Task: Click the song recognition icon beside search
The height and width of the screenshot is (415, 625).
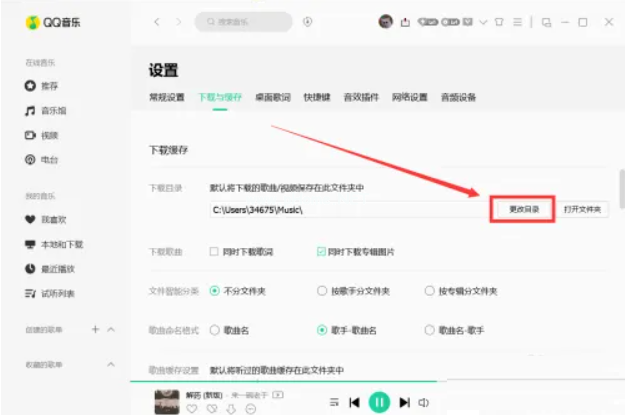Action: click(307, 21)
